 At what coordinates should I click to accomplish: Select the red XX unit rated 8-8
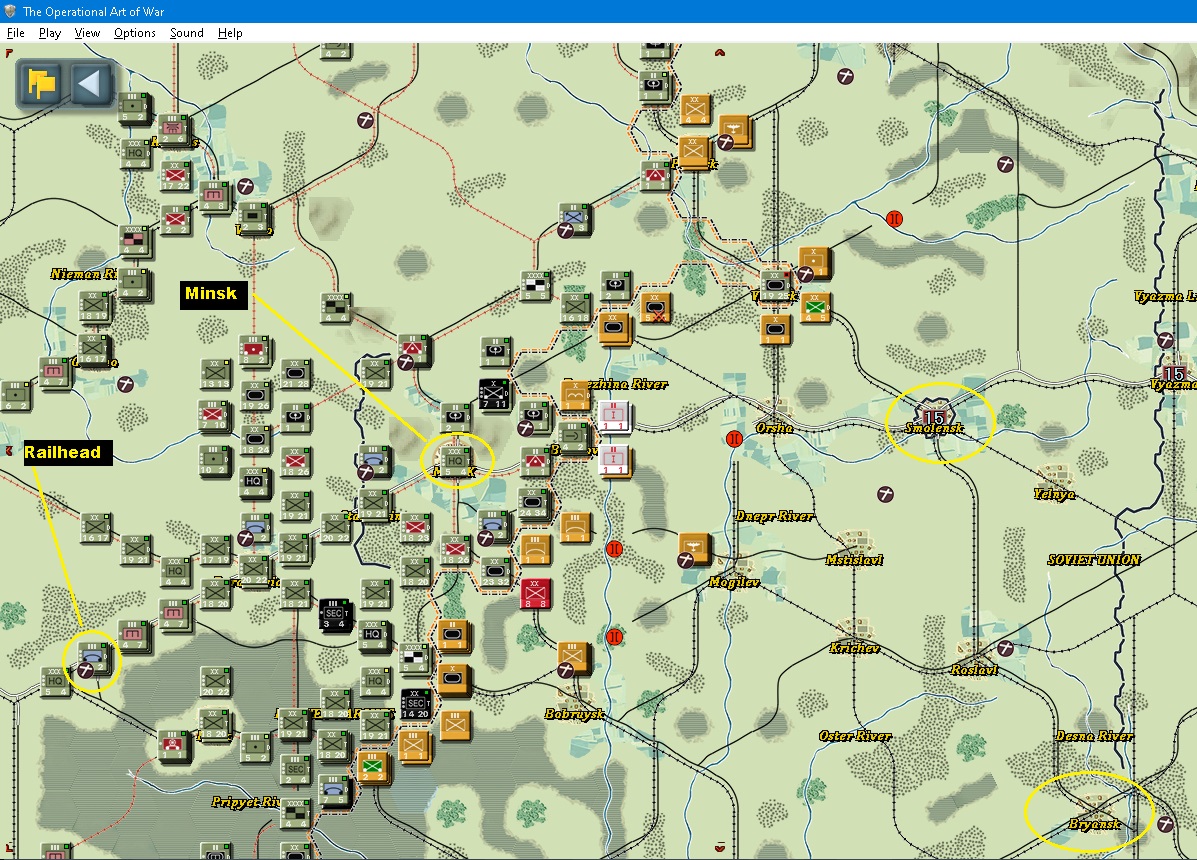pyautogui.click(x=535, y=594)
